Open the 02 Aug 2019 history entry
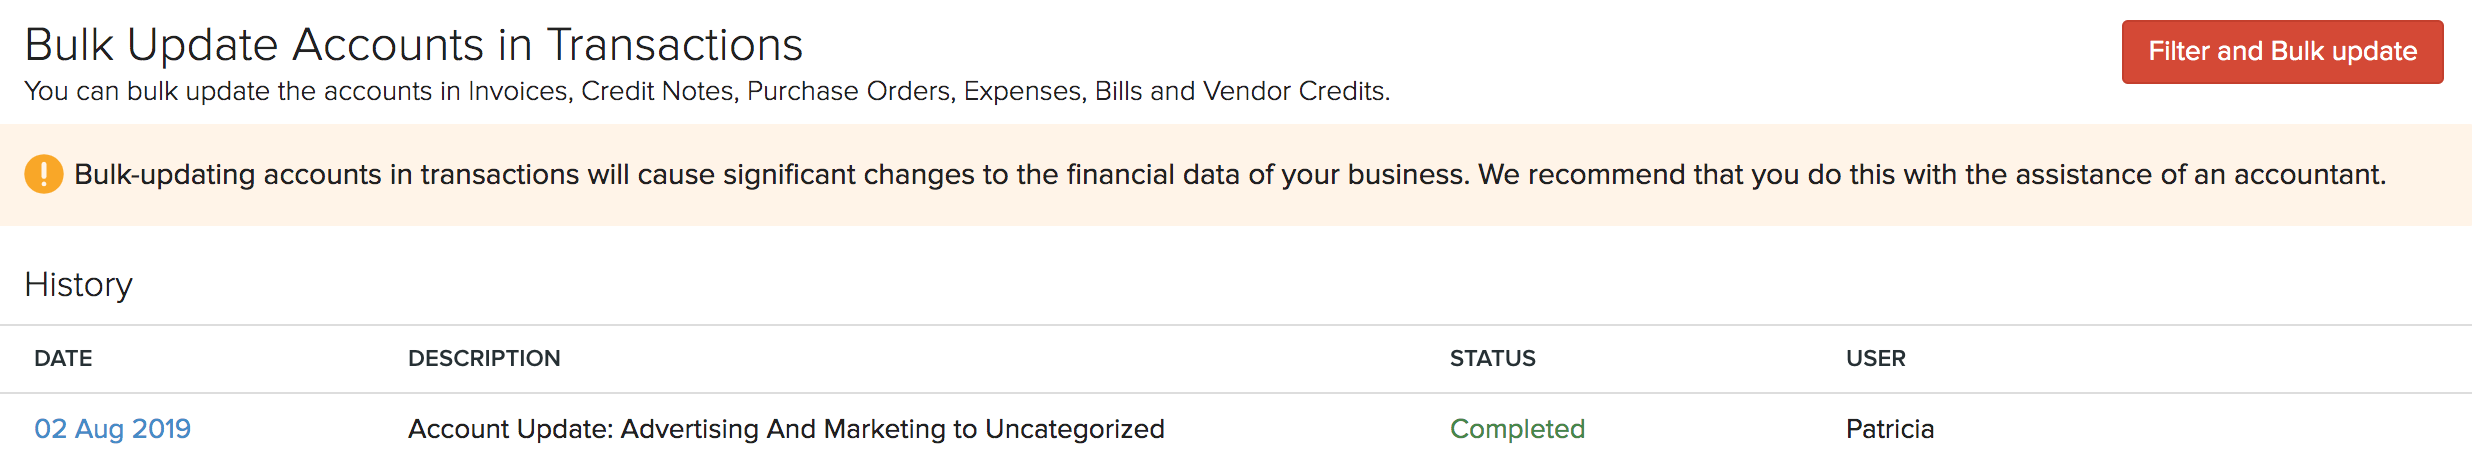 coord(112,429)
